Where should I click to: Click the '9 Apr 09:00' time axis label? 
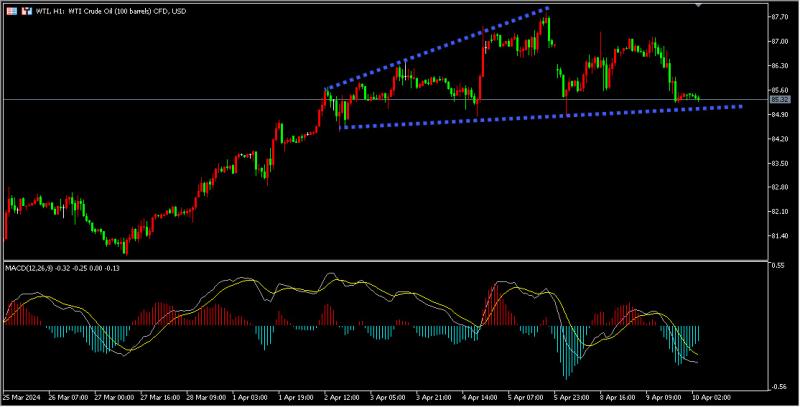[x=663, y=397]
